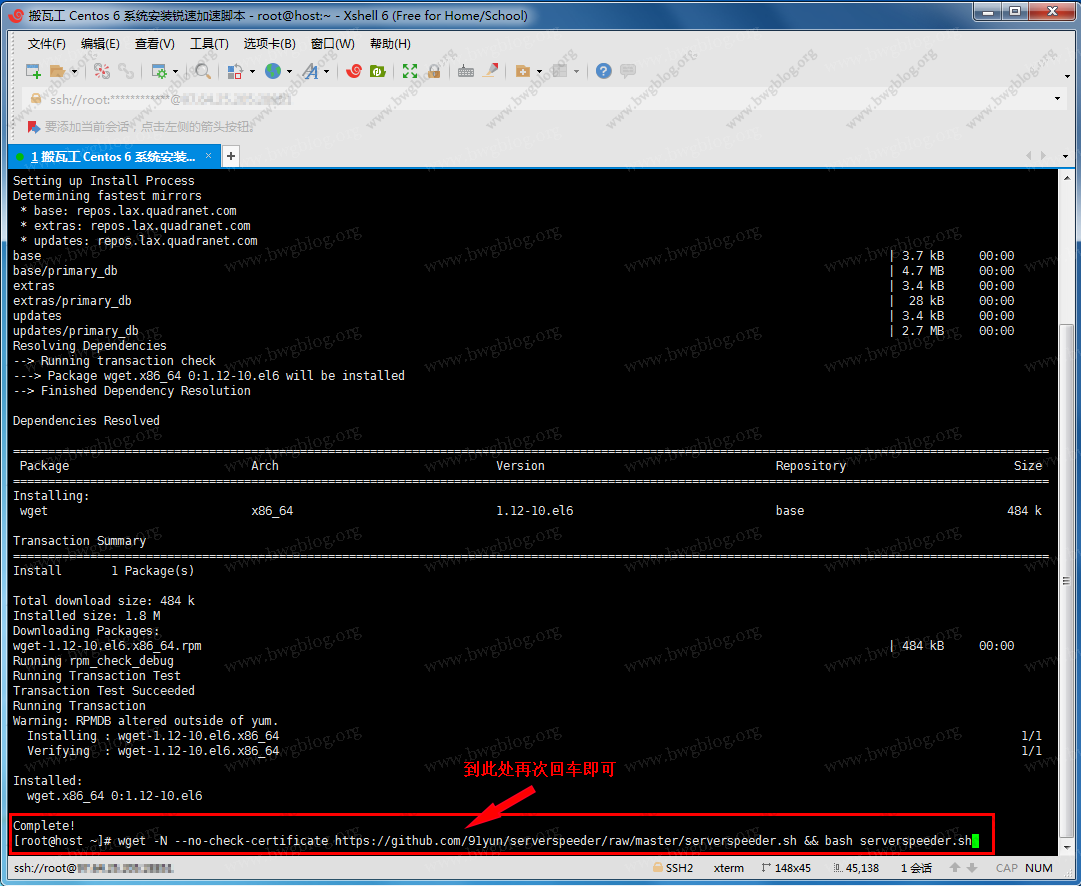The height and width of the screenshot is (886, 1081).
Task: Click the ssh://root address bar field
Action: coord(545,99)
